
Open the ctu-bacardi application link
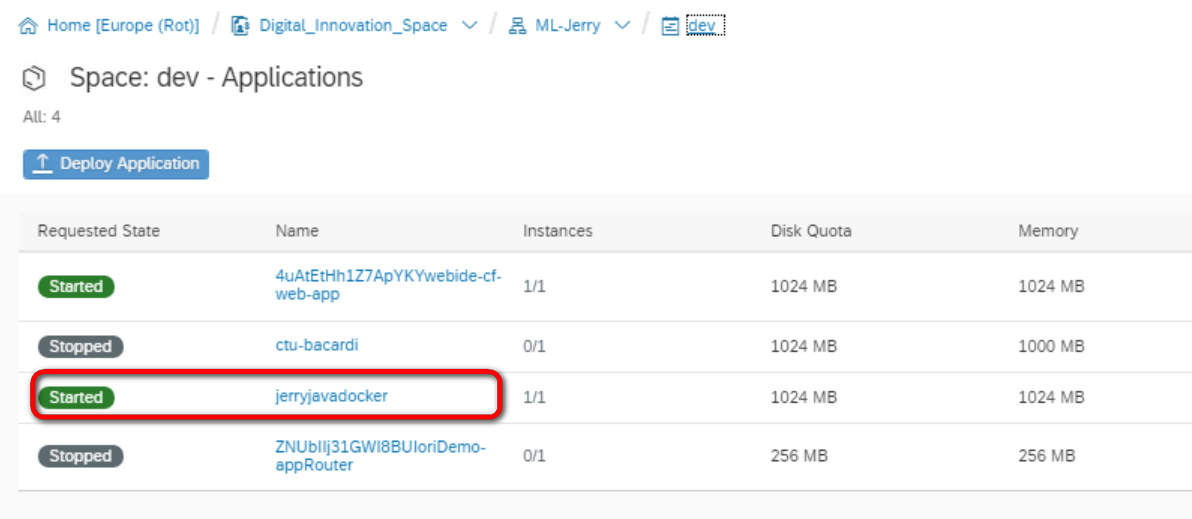point(316,345)
